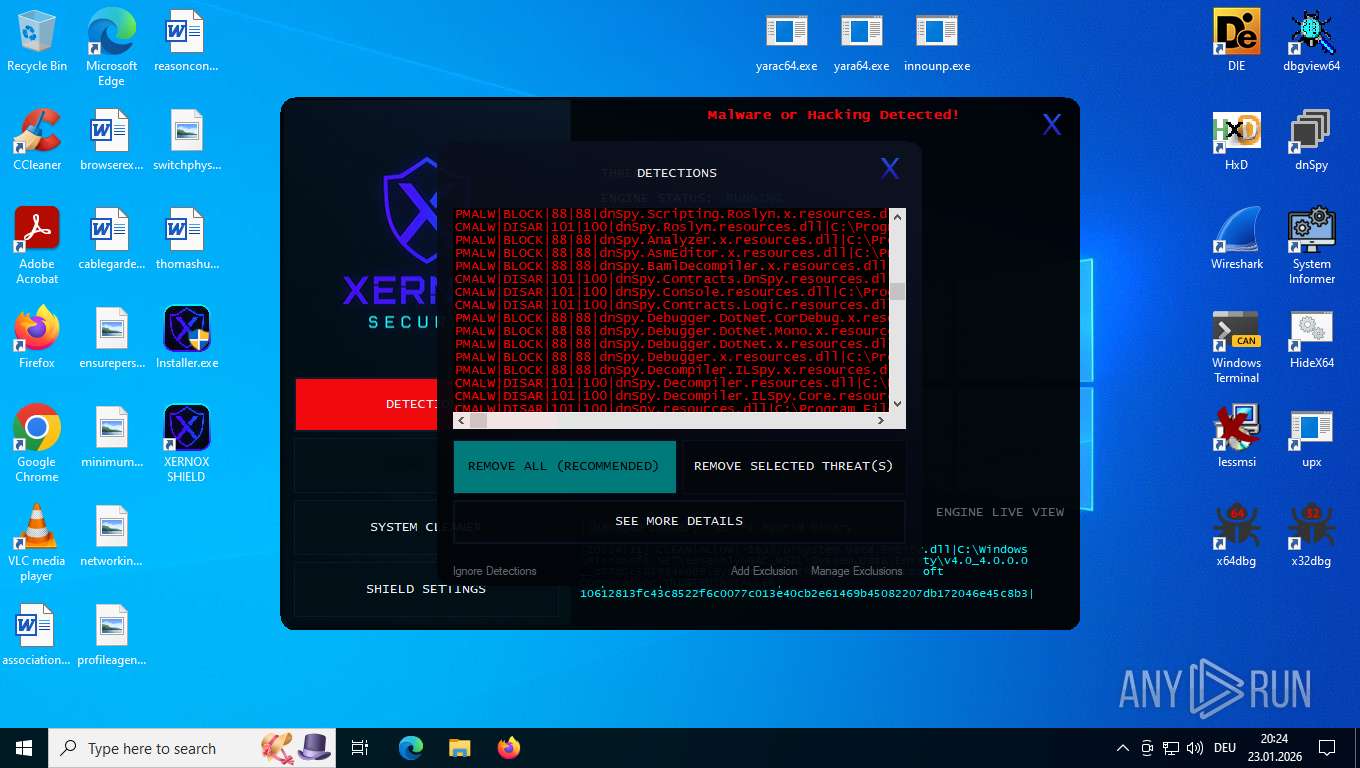Open the VLC media player shortcut
The height and width of the screenshot is (768, 1360).
click(37, 543)
